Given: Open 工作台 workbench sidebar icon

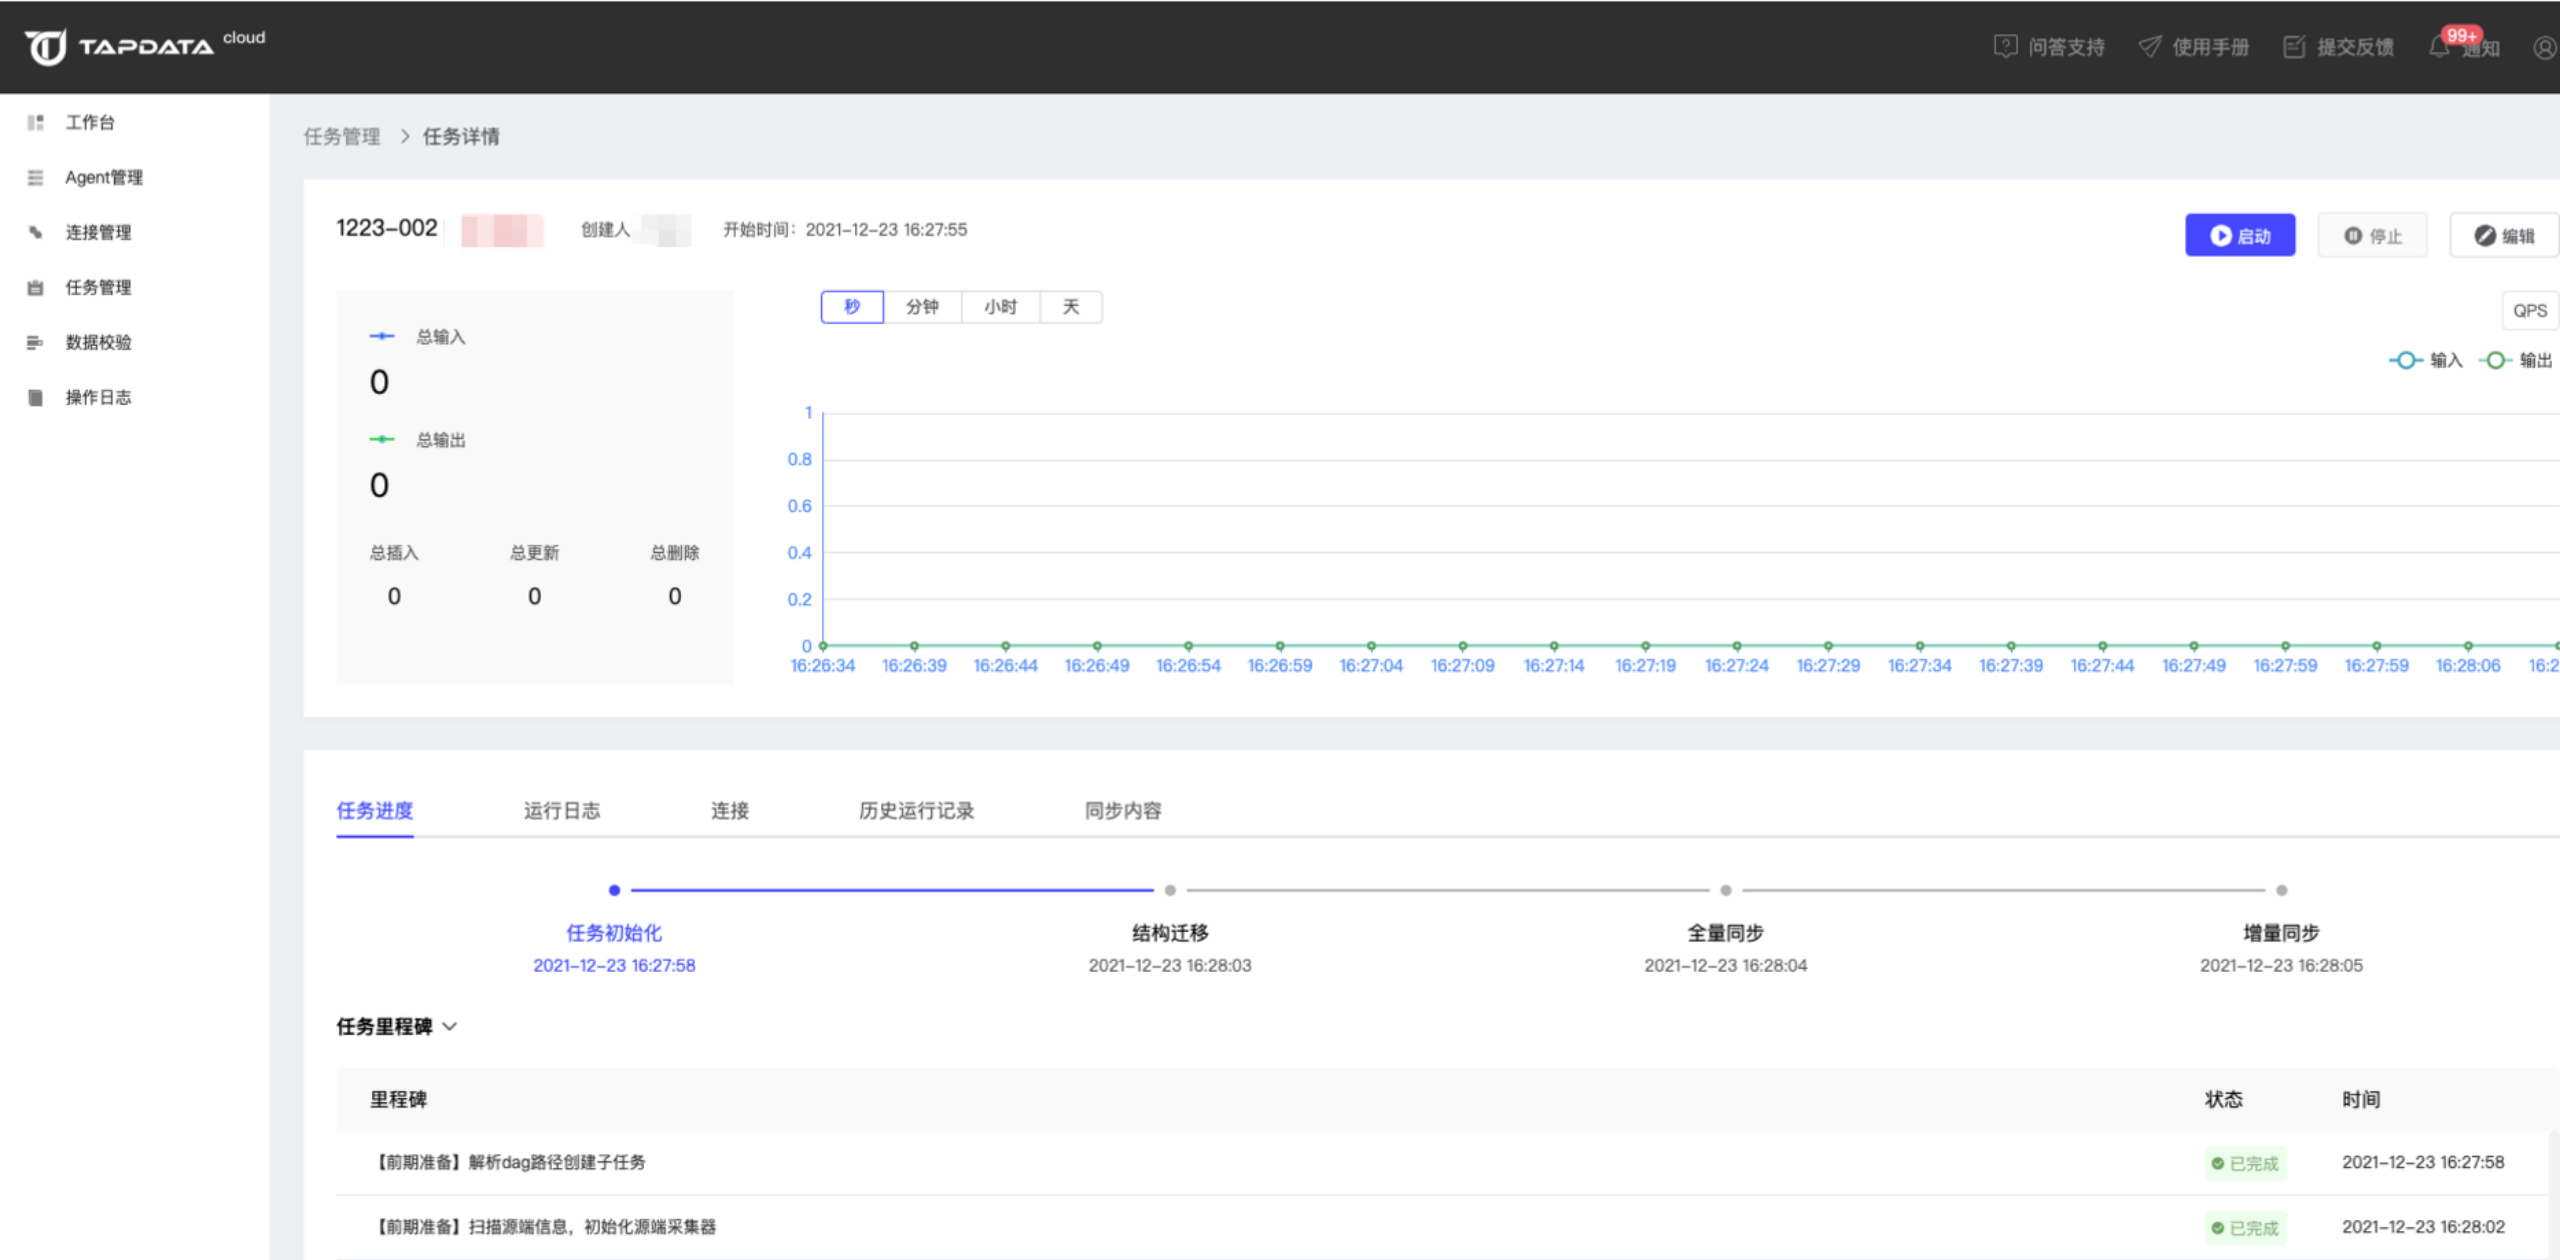Looking at the screenshot, I should [36, 122].
